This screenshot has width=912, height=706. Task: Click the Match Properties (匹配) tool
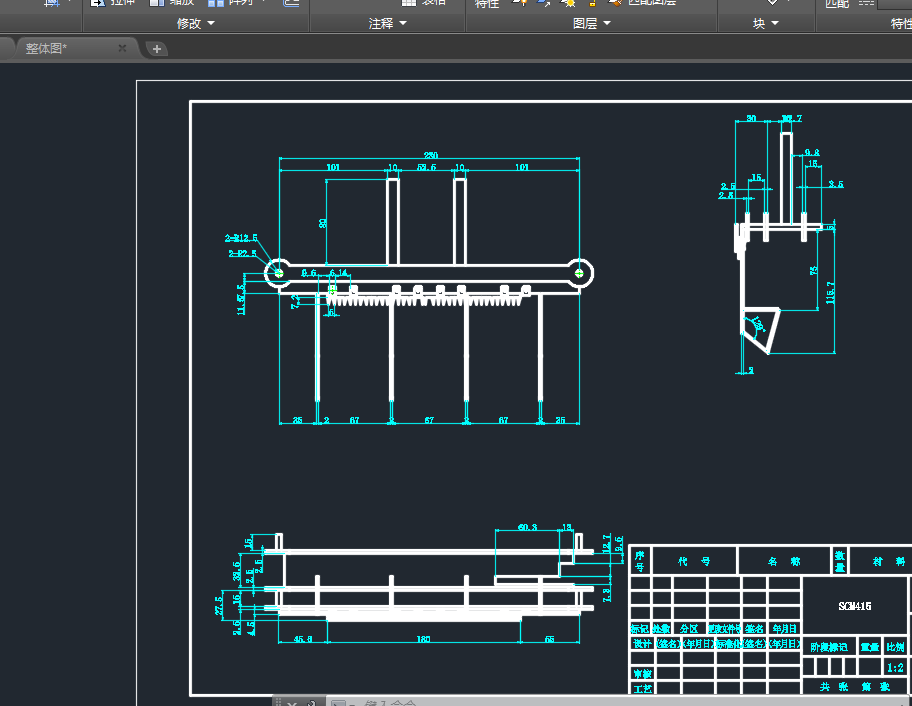pos(836,3)
